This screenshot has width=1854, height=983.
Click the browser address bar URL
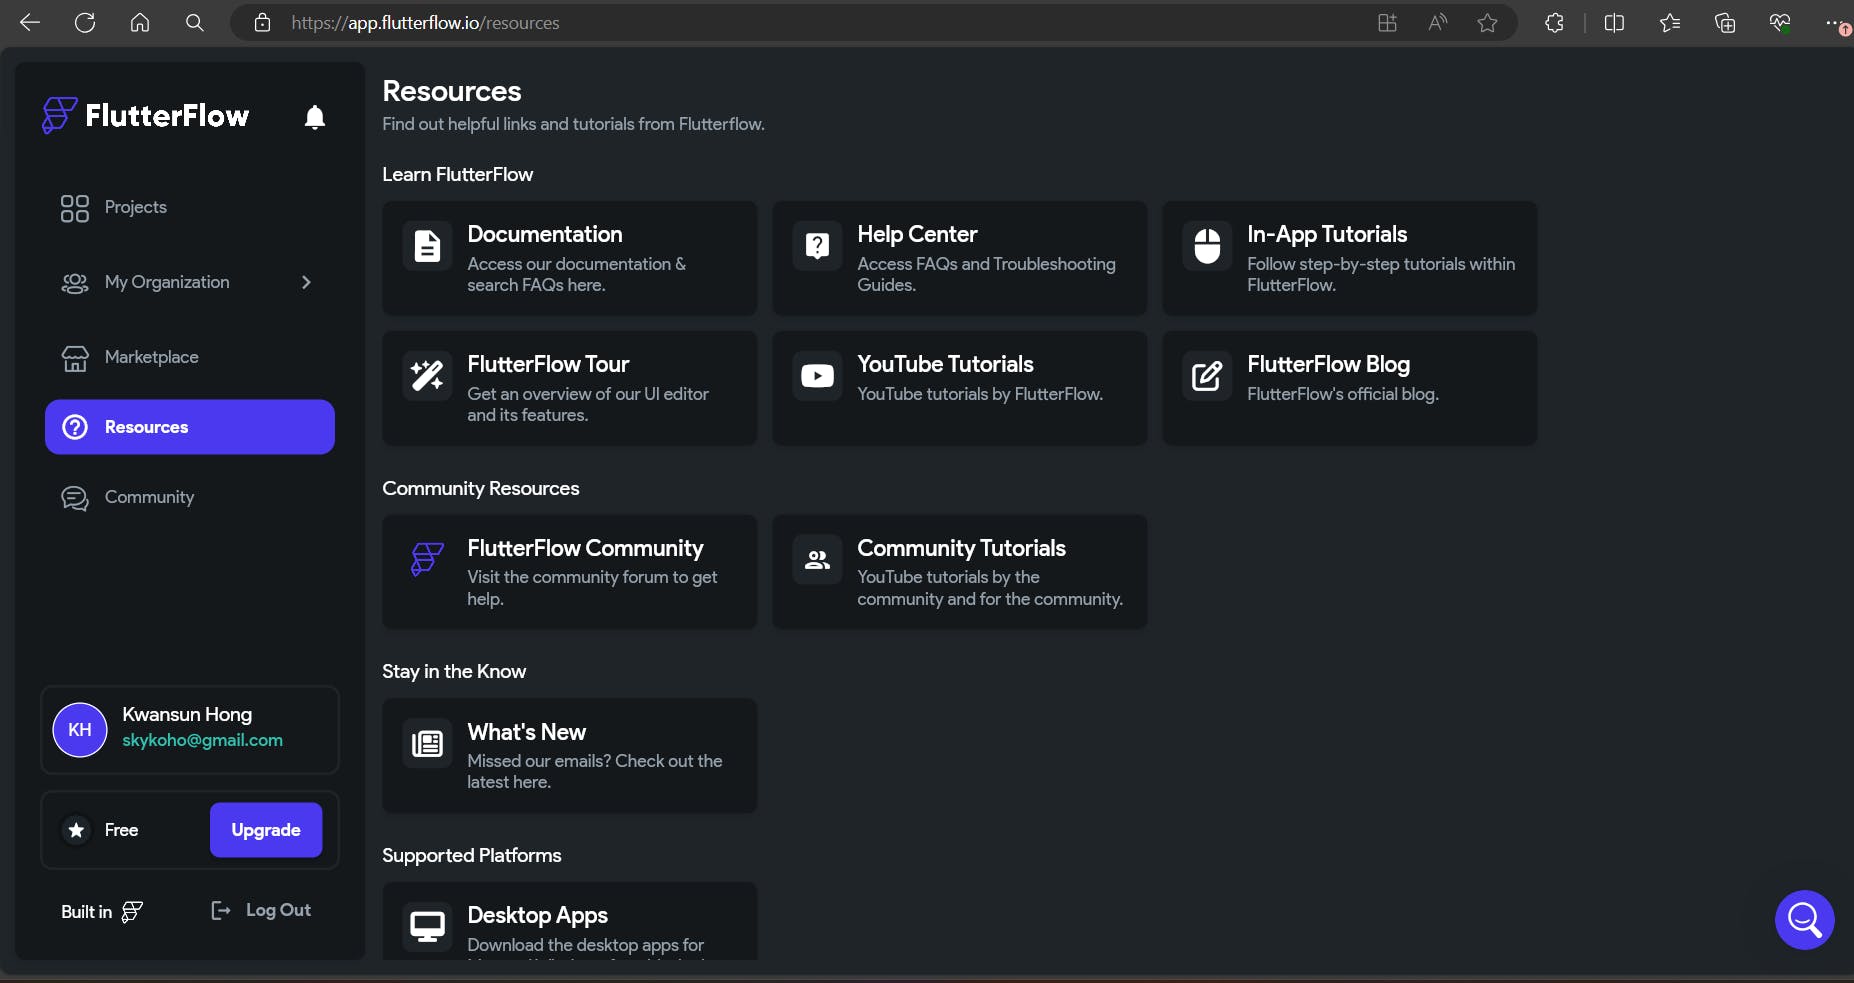425,23
